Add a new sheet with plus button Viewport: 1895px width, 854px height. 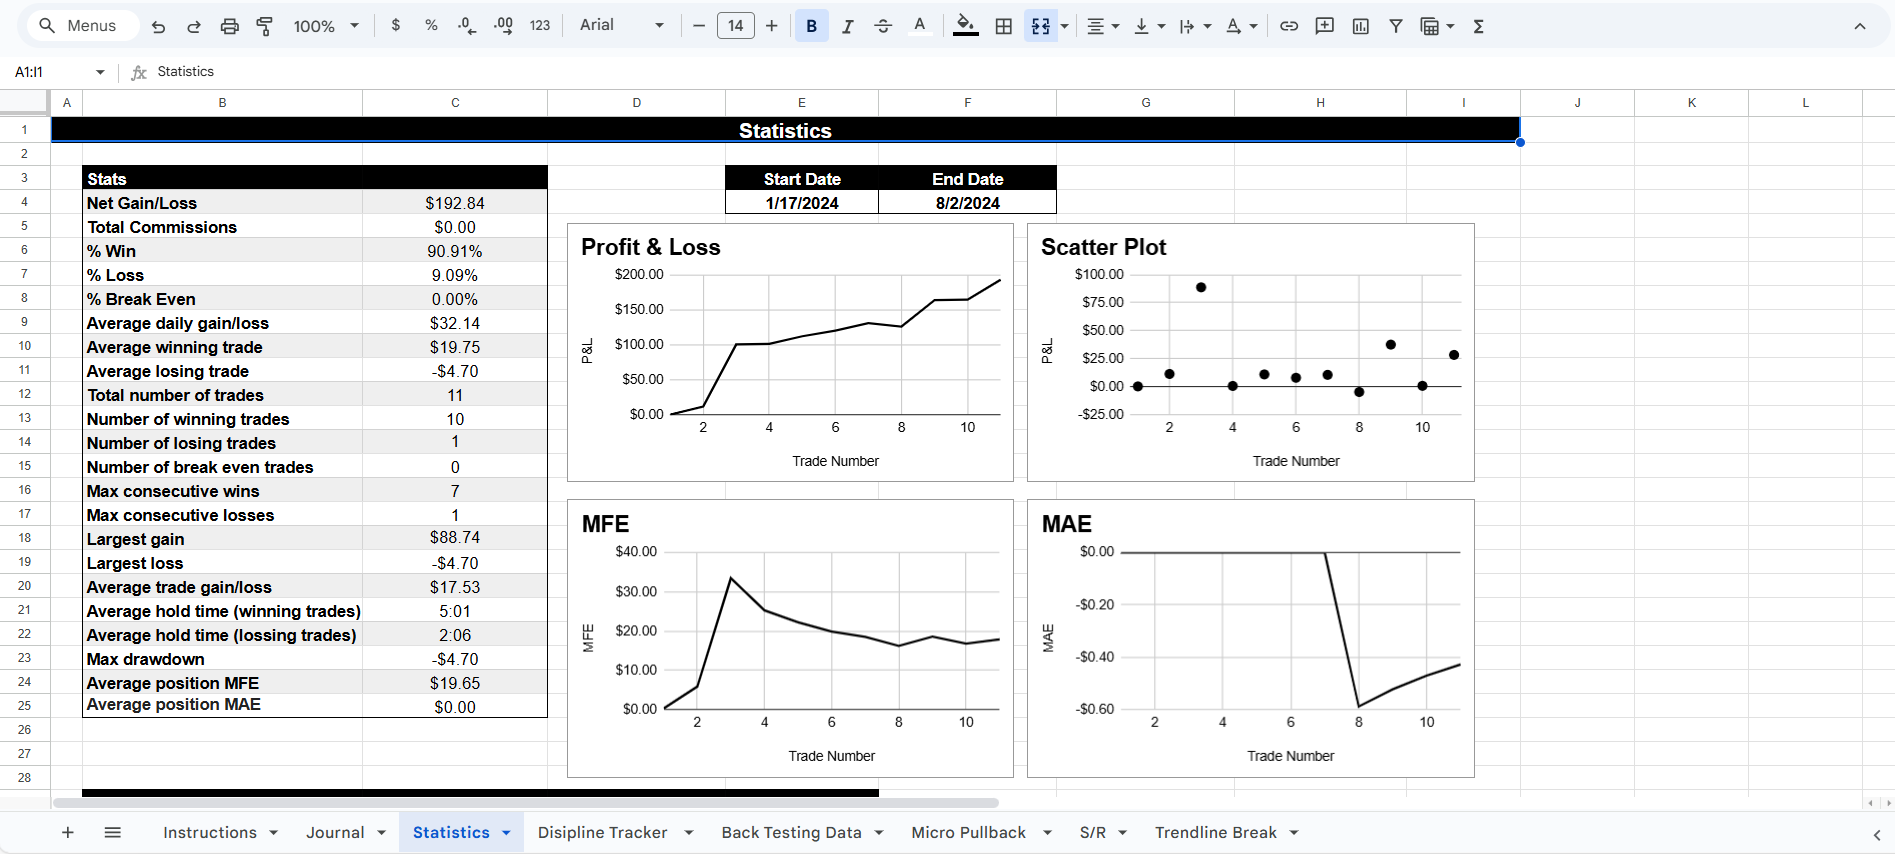click(x=68, y=833)
